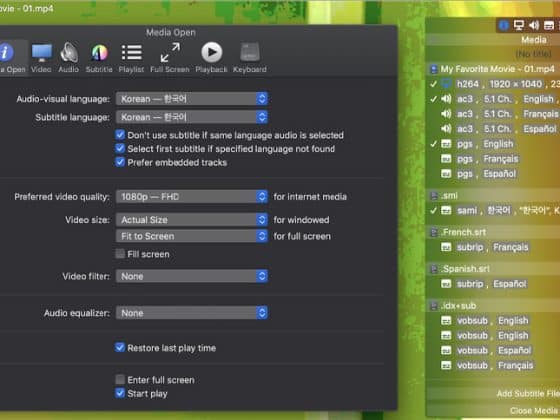Select the vobsub Español track

[x=494, y=350]
